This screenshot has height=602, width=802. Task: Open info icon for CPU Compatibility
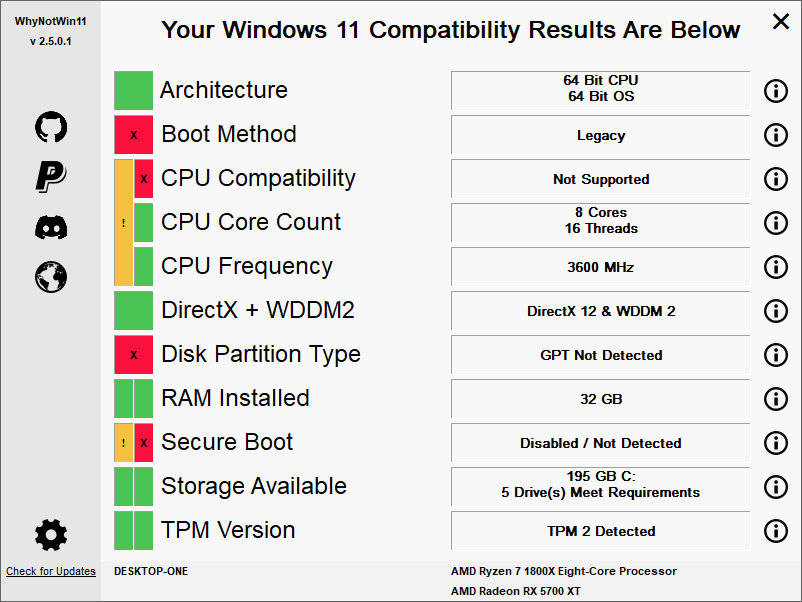[x=776, y=179]
